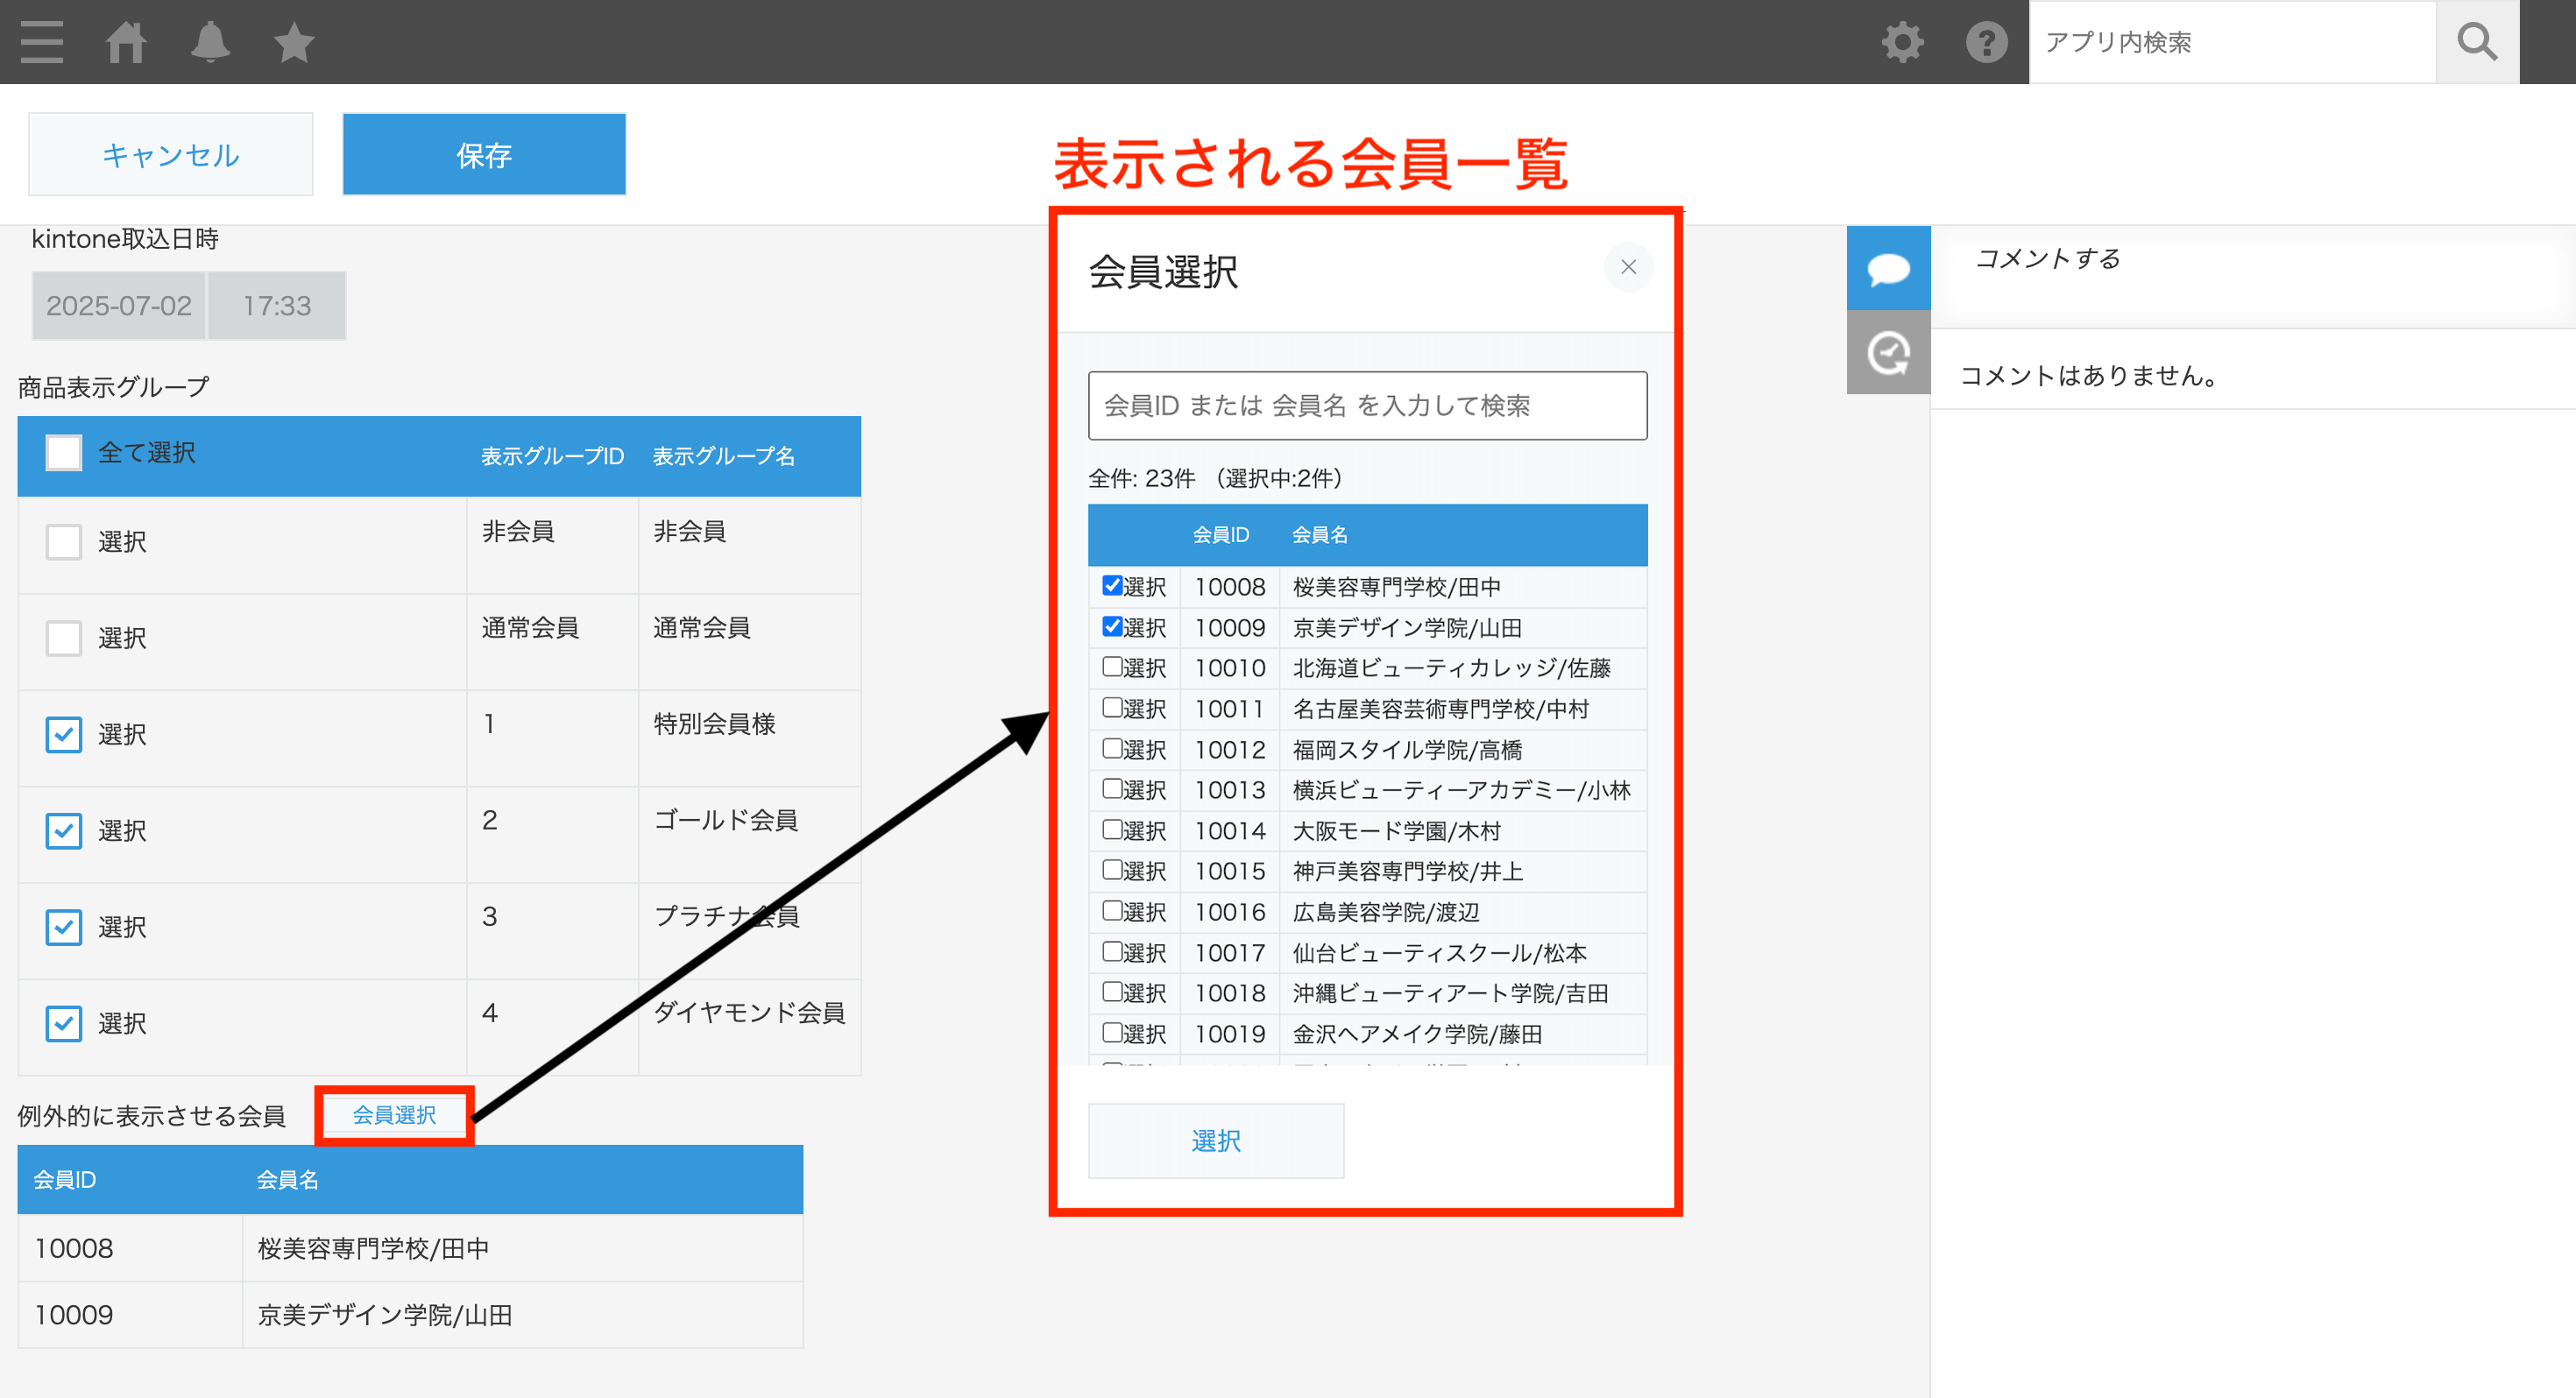Open the notifications bell

[211, 42]
